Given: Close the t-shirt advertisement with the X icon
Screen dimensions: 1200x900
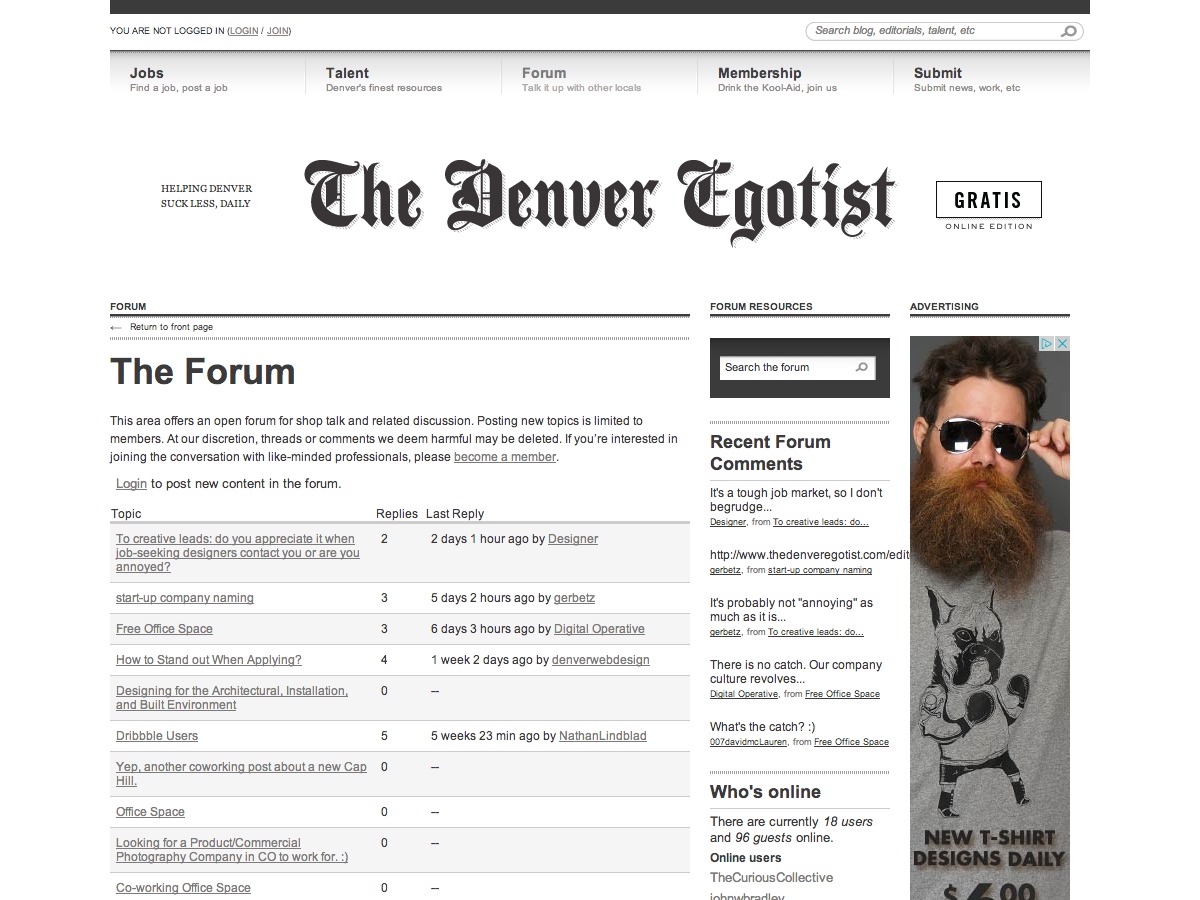Looking at the screenshot, I should (x=1062, y=343).
